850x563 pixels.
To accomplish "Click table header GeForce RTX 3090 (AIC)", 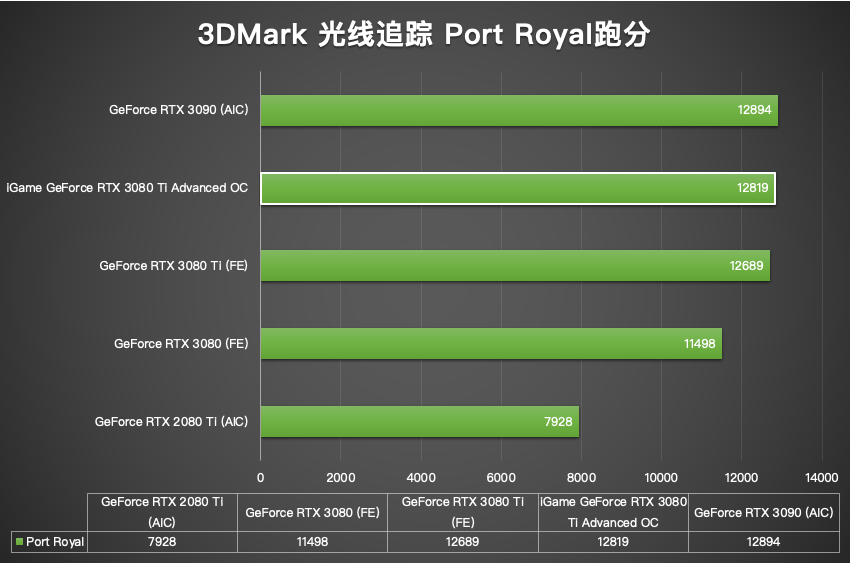I will pos(764,512).
